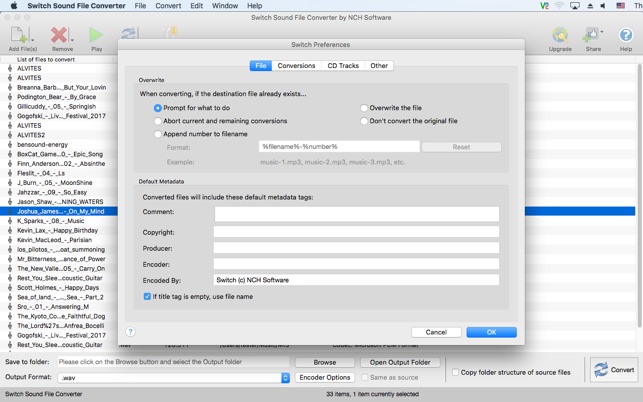Image resolution: width=643 pixels, height=402 pixels.
Task: Switch to the Conversions tab
Action: 296,66
